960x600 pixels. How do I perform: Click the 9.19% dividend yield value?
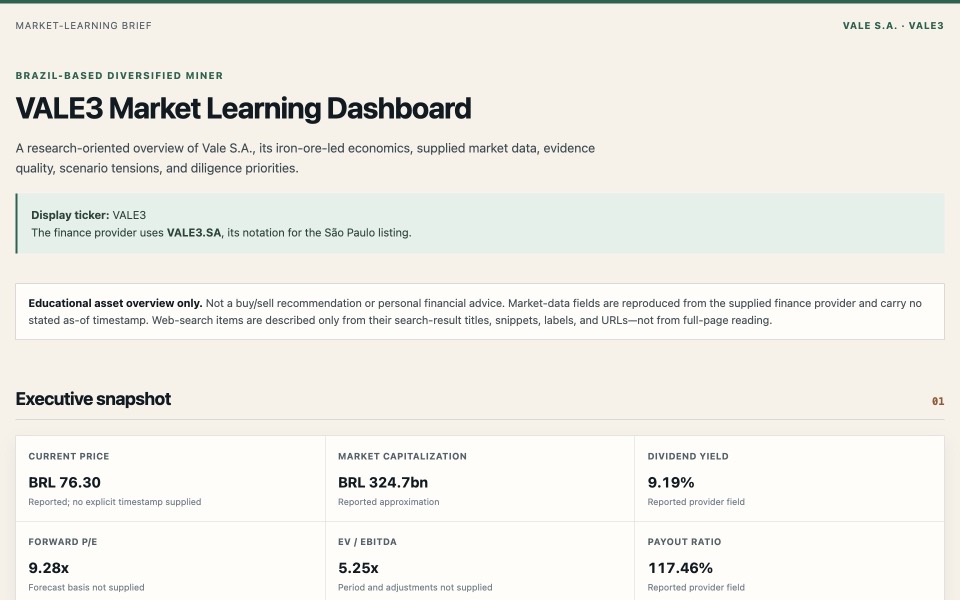pos(671,482)
